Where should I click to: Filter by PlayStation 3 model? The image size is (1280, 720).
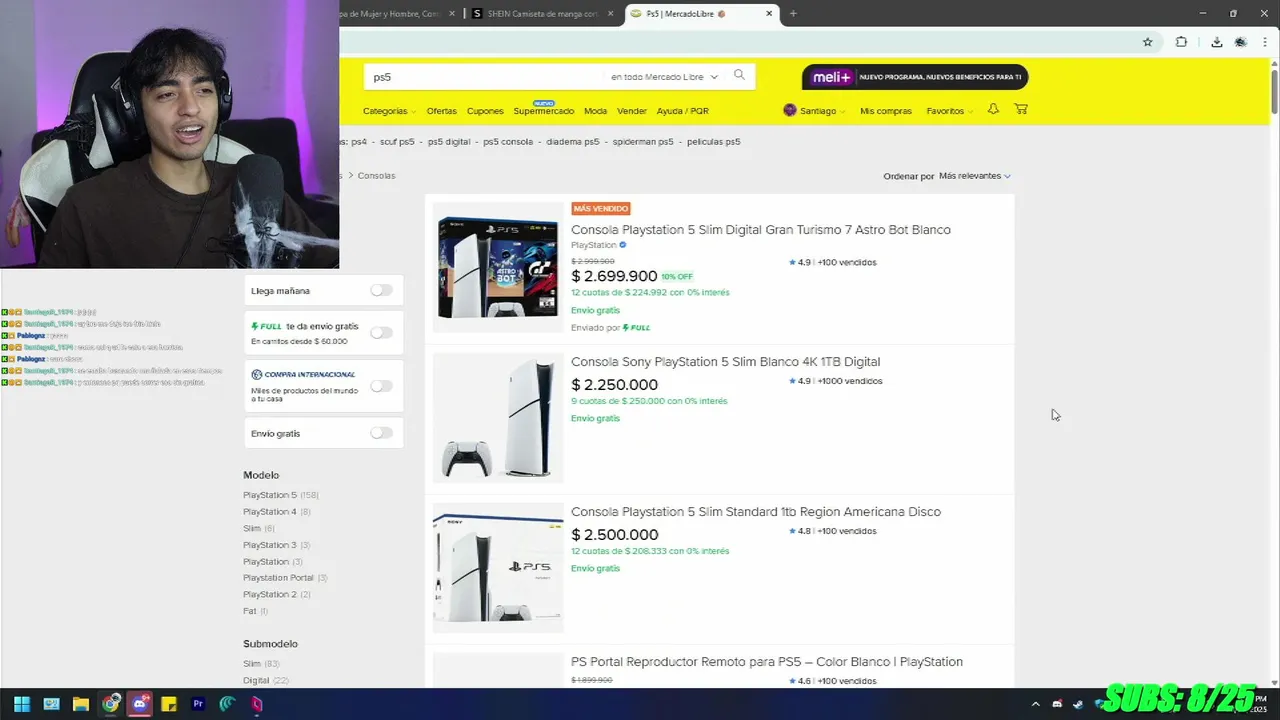pos(270,545)
